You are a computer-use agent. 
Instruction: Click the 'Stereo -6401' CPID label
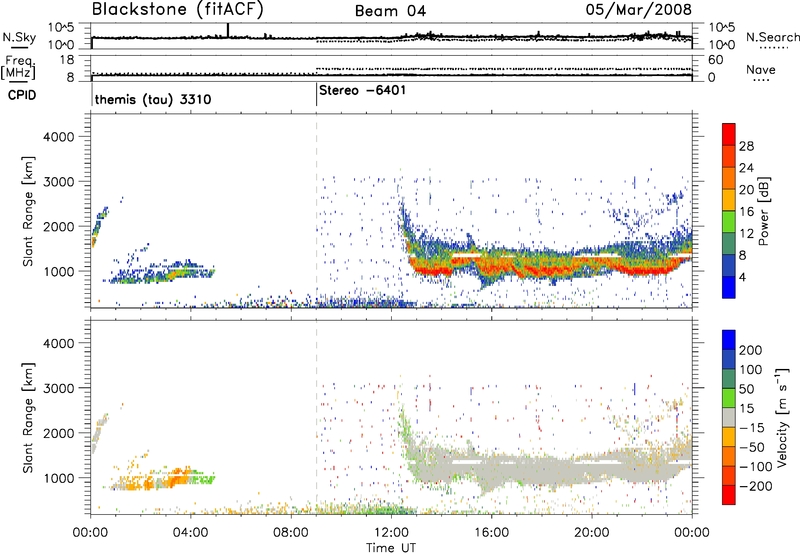(363, 90)
